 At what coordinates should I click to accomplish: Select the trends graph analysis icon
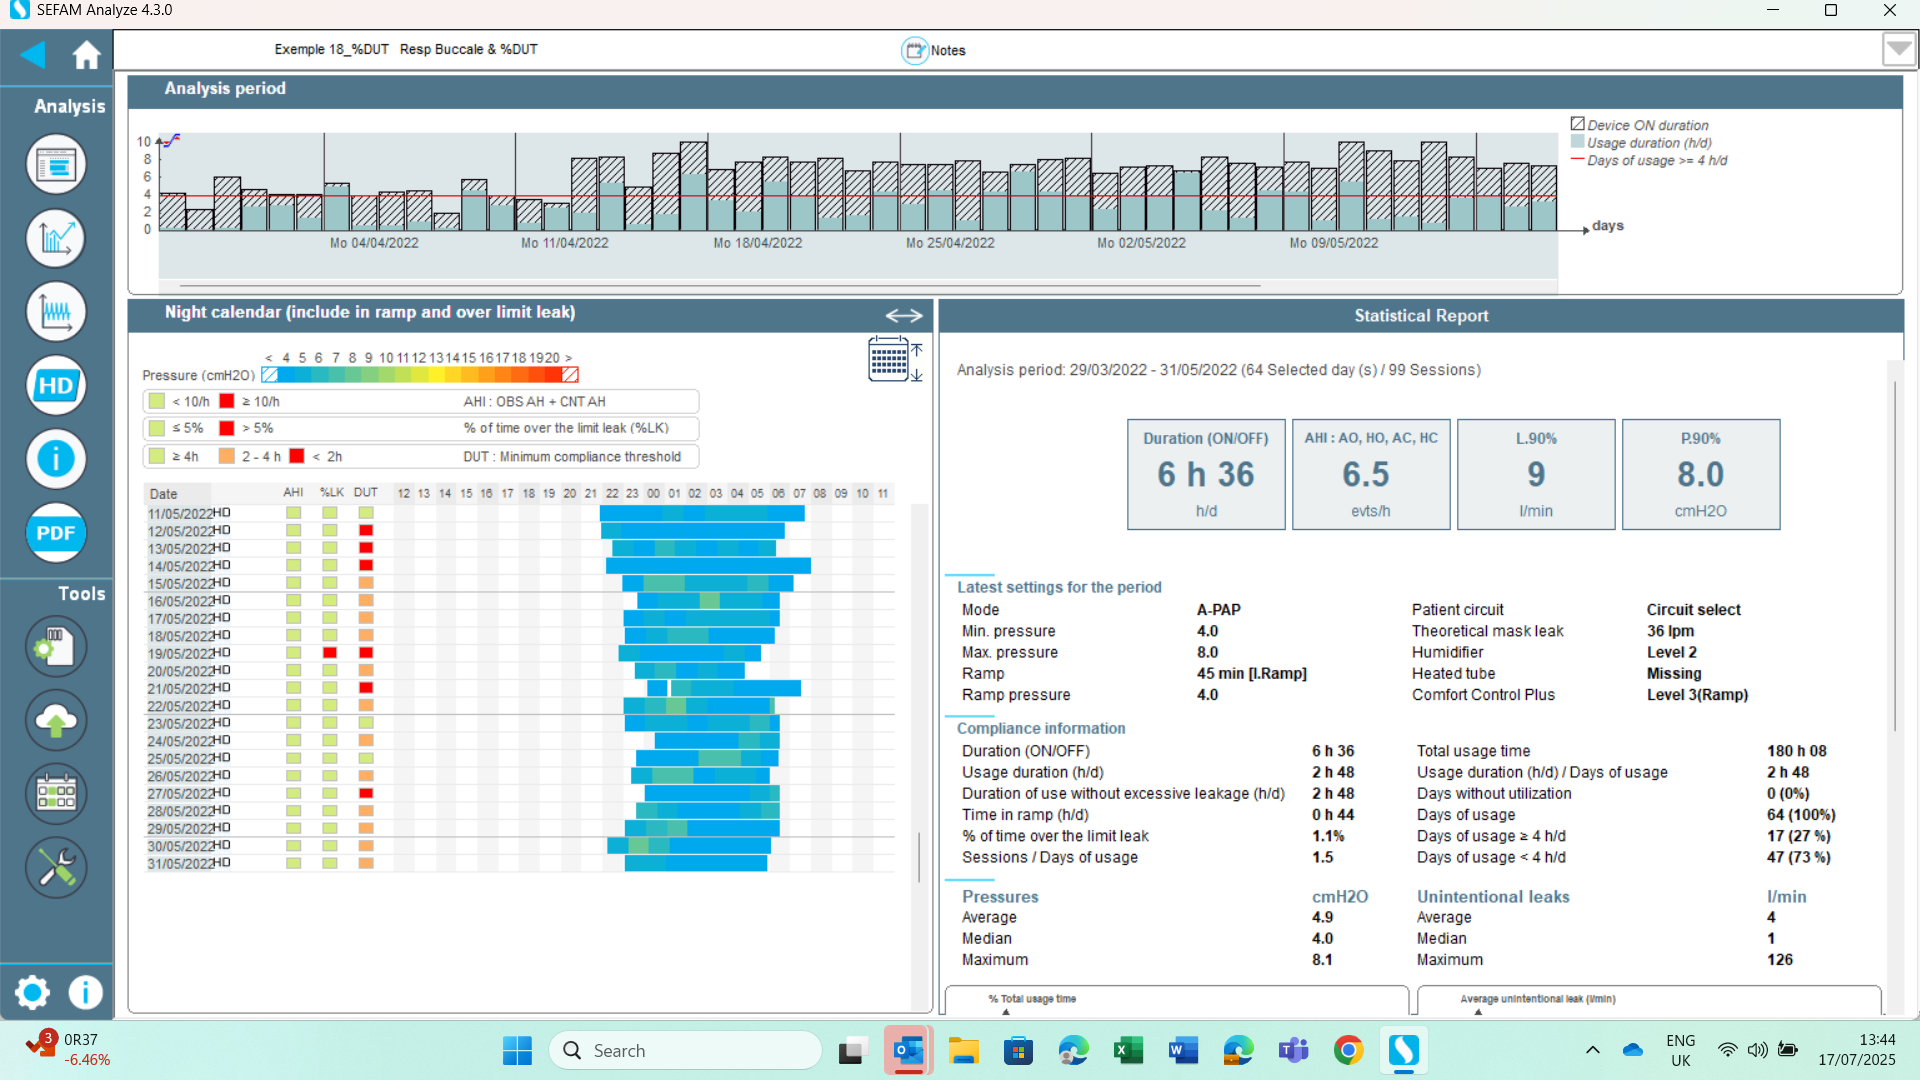56,238
